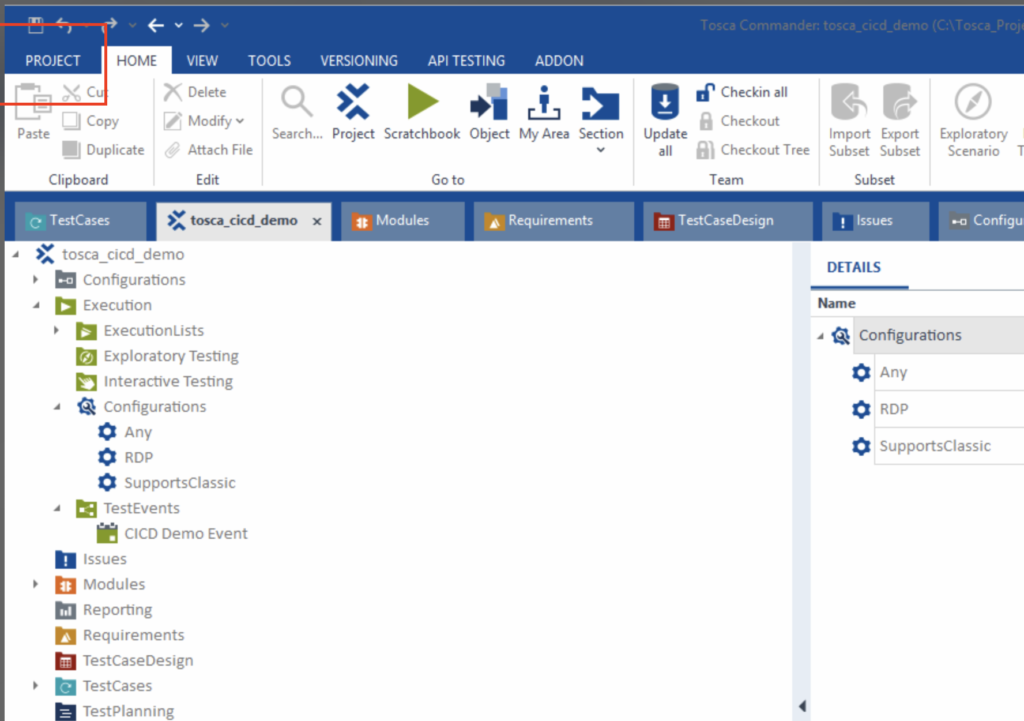Start an Exploratory Scenario from ribbon
Image resolution: width=1024 pixels, height=721 pixels.
point(973,121)
